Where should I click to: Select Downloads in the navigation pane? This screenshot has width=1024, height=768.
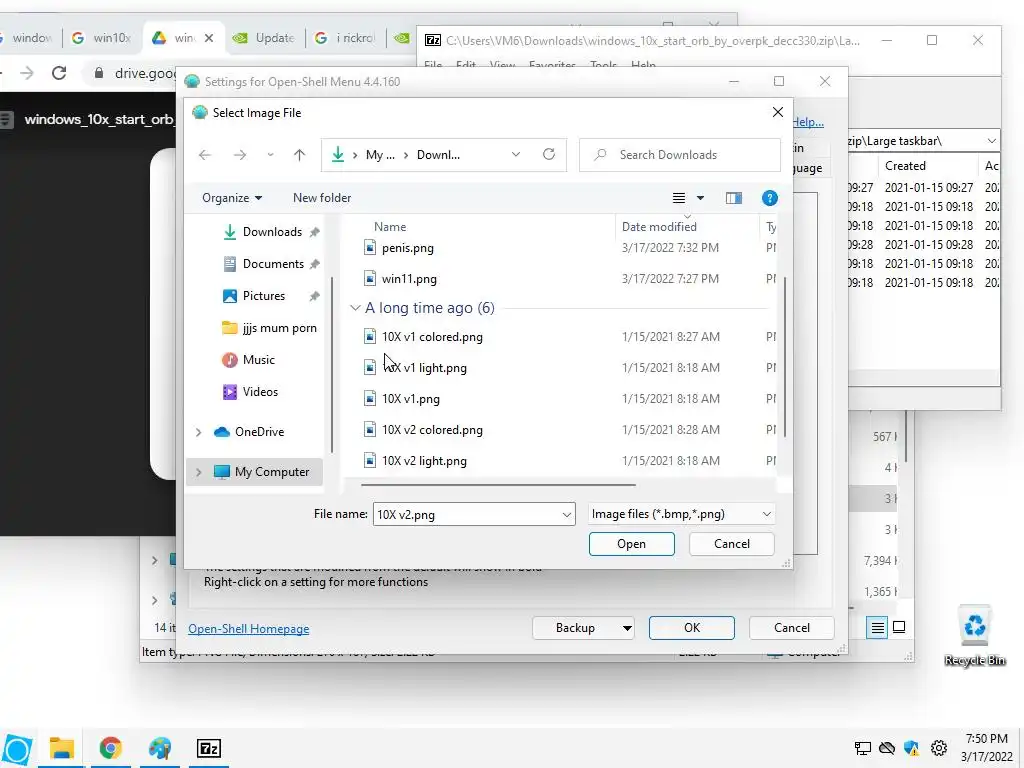pyautogui.click(x=272, y=232)
